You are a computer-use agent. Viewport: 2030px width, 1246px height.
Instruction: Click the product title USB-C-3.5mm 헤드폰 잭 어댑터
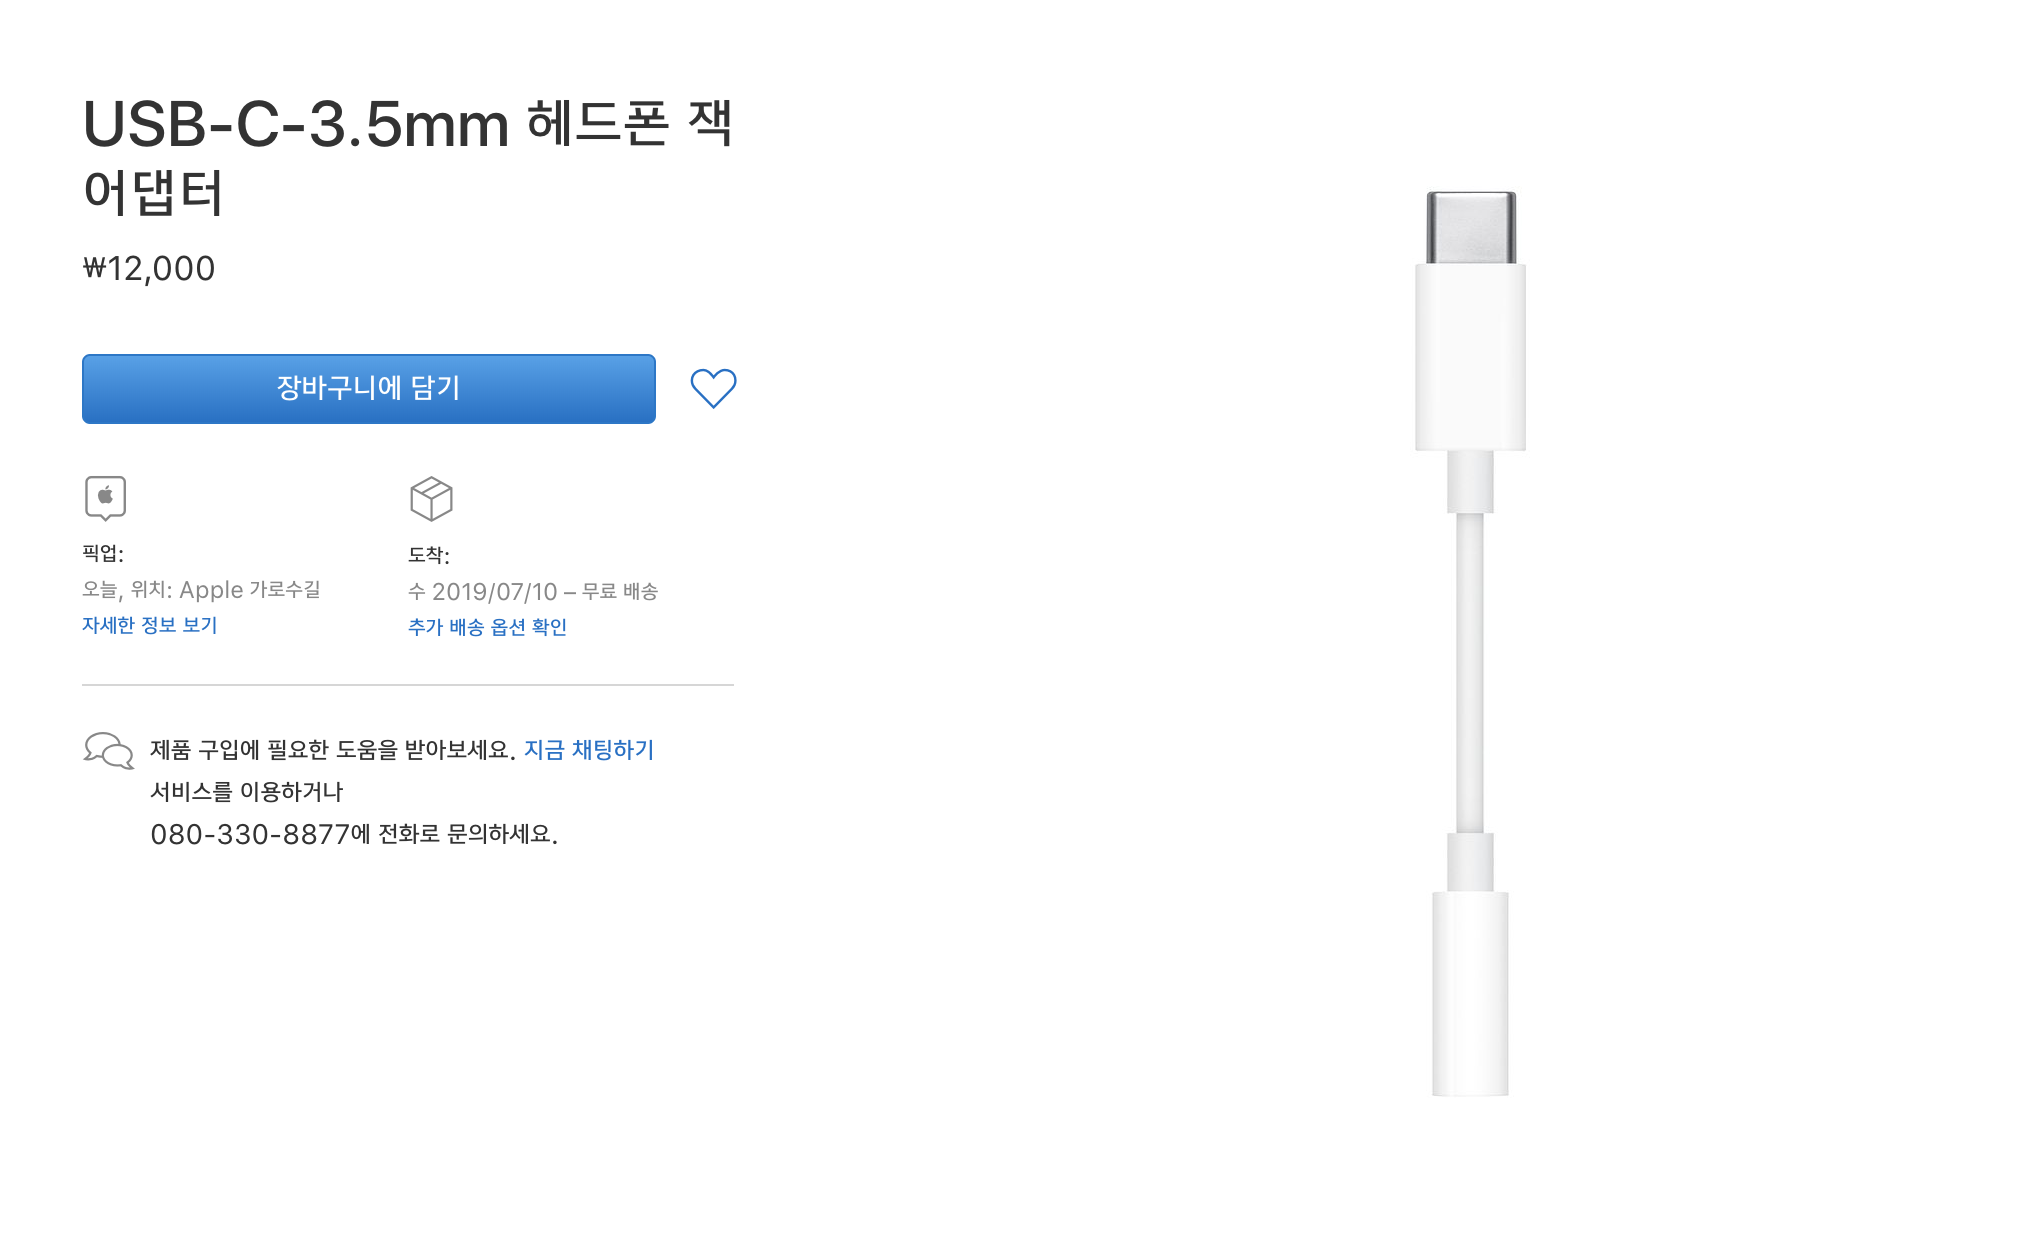click(408, 156)
